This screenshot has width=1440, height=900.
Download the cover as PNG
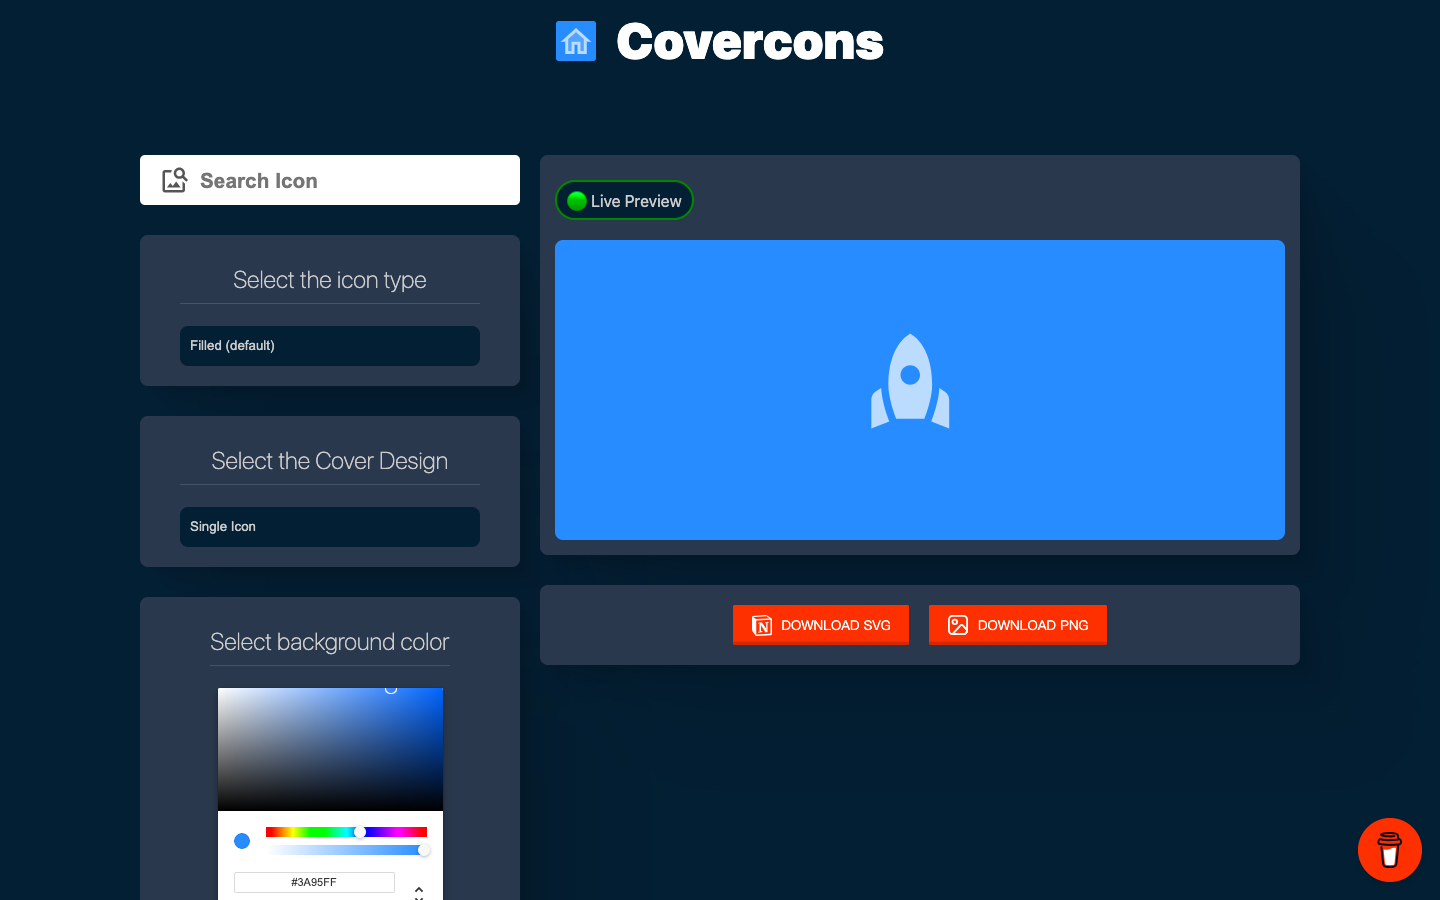[x=1018, y=625]
